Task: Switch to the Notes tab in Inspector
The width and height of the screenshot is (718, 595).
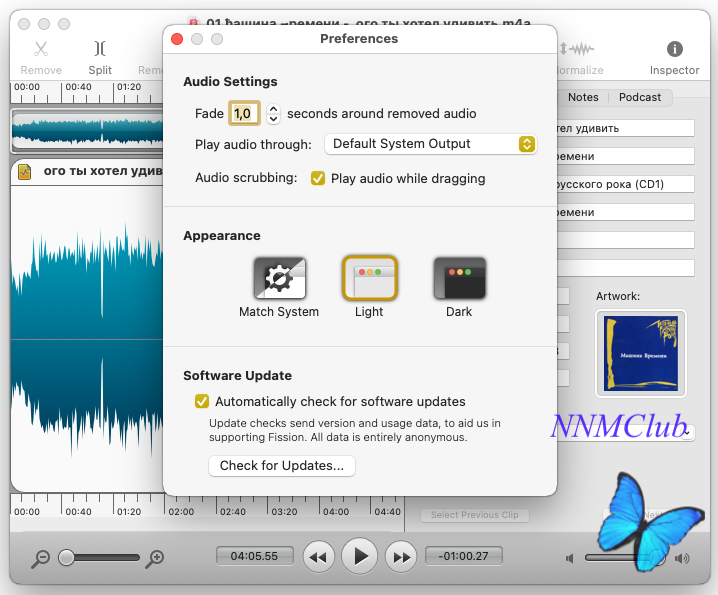Action: 583,97
